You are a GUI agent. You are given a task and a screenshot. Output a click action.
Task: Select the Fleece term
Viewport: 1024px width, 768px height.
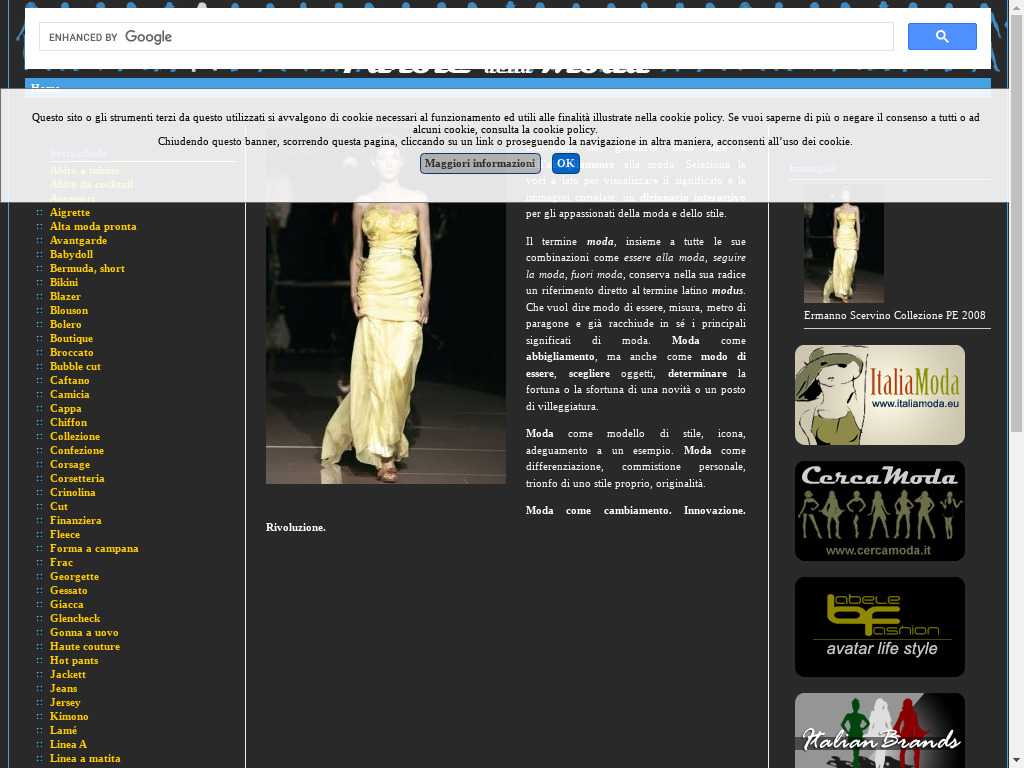[x=65, y=535]
